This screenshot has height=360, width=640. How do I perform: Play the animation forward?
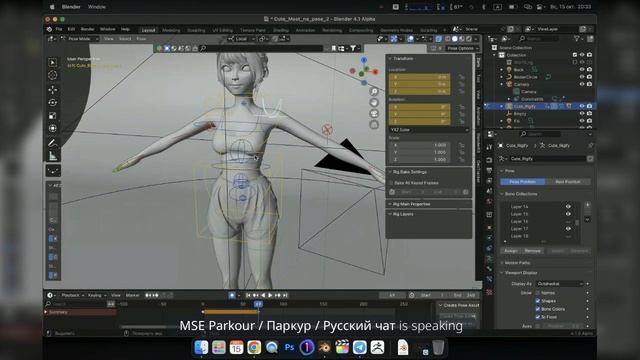[x=270, y=295]
